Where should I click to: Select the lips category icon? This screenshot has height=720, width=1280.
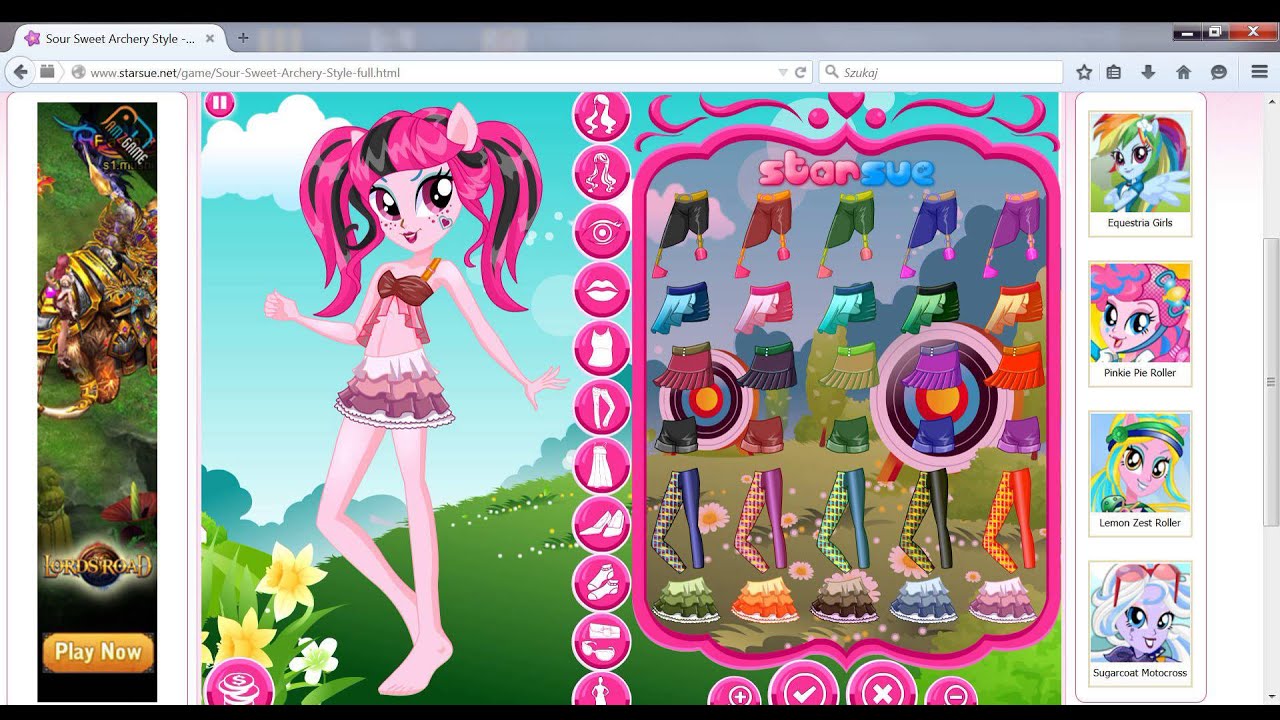601,290
